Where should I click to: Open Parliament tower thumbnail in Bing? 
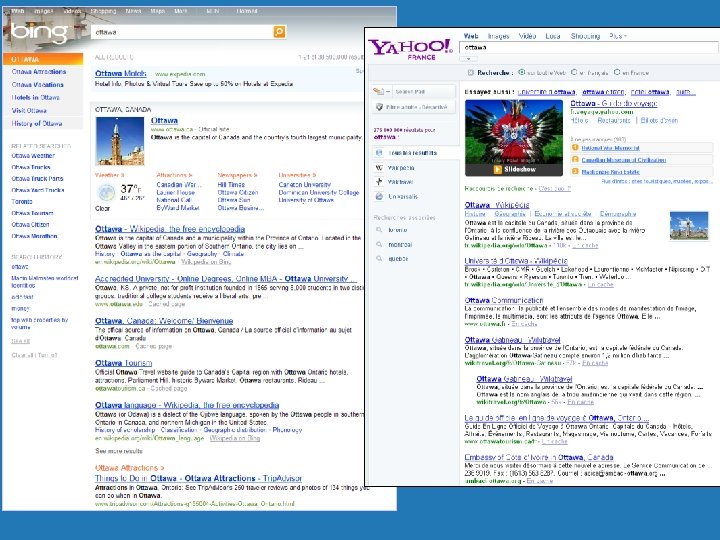coord(120,141)
